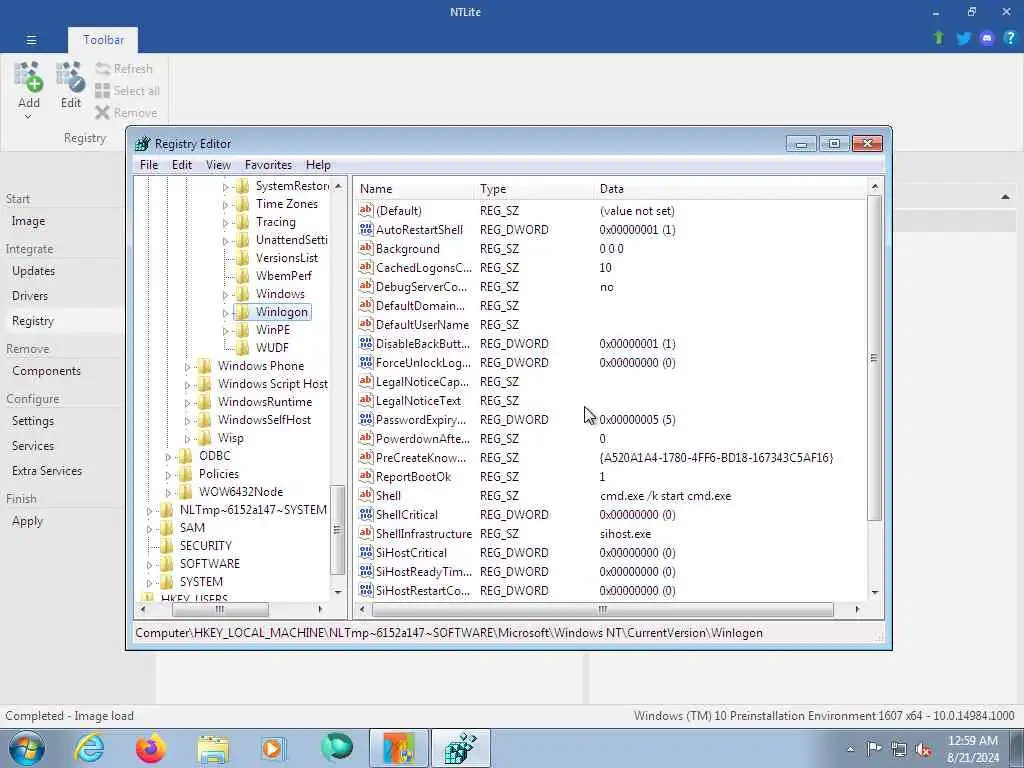Open File Explorer from the taskbar

(213, 748)
